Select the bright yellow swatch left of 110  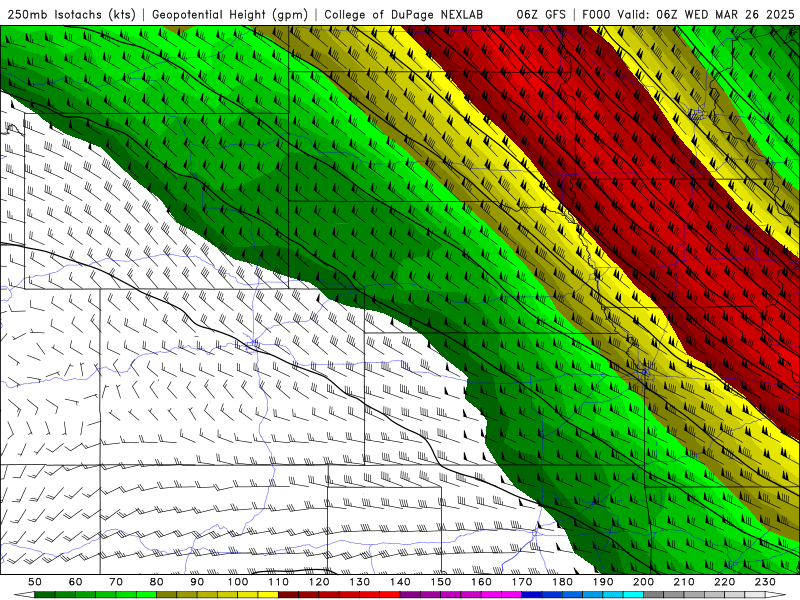[268, 595]
